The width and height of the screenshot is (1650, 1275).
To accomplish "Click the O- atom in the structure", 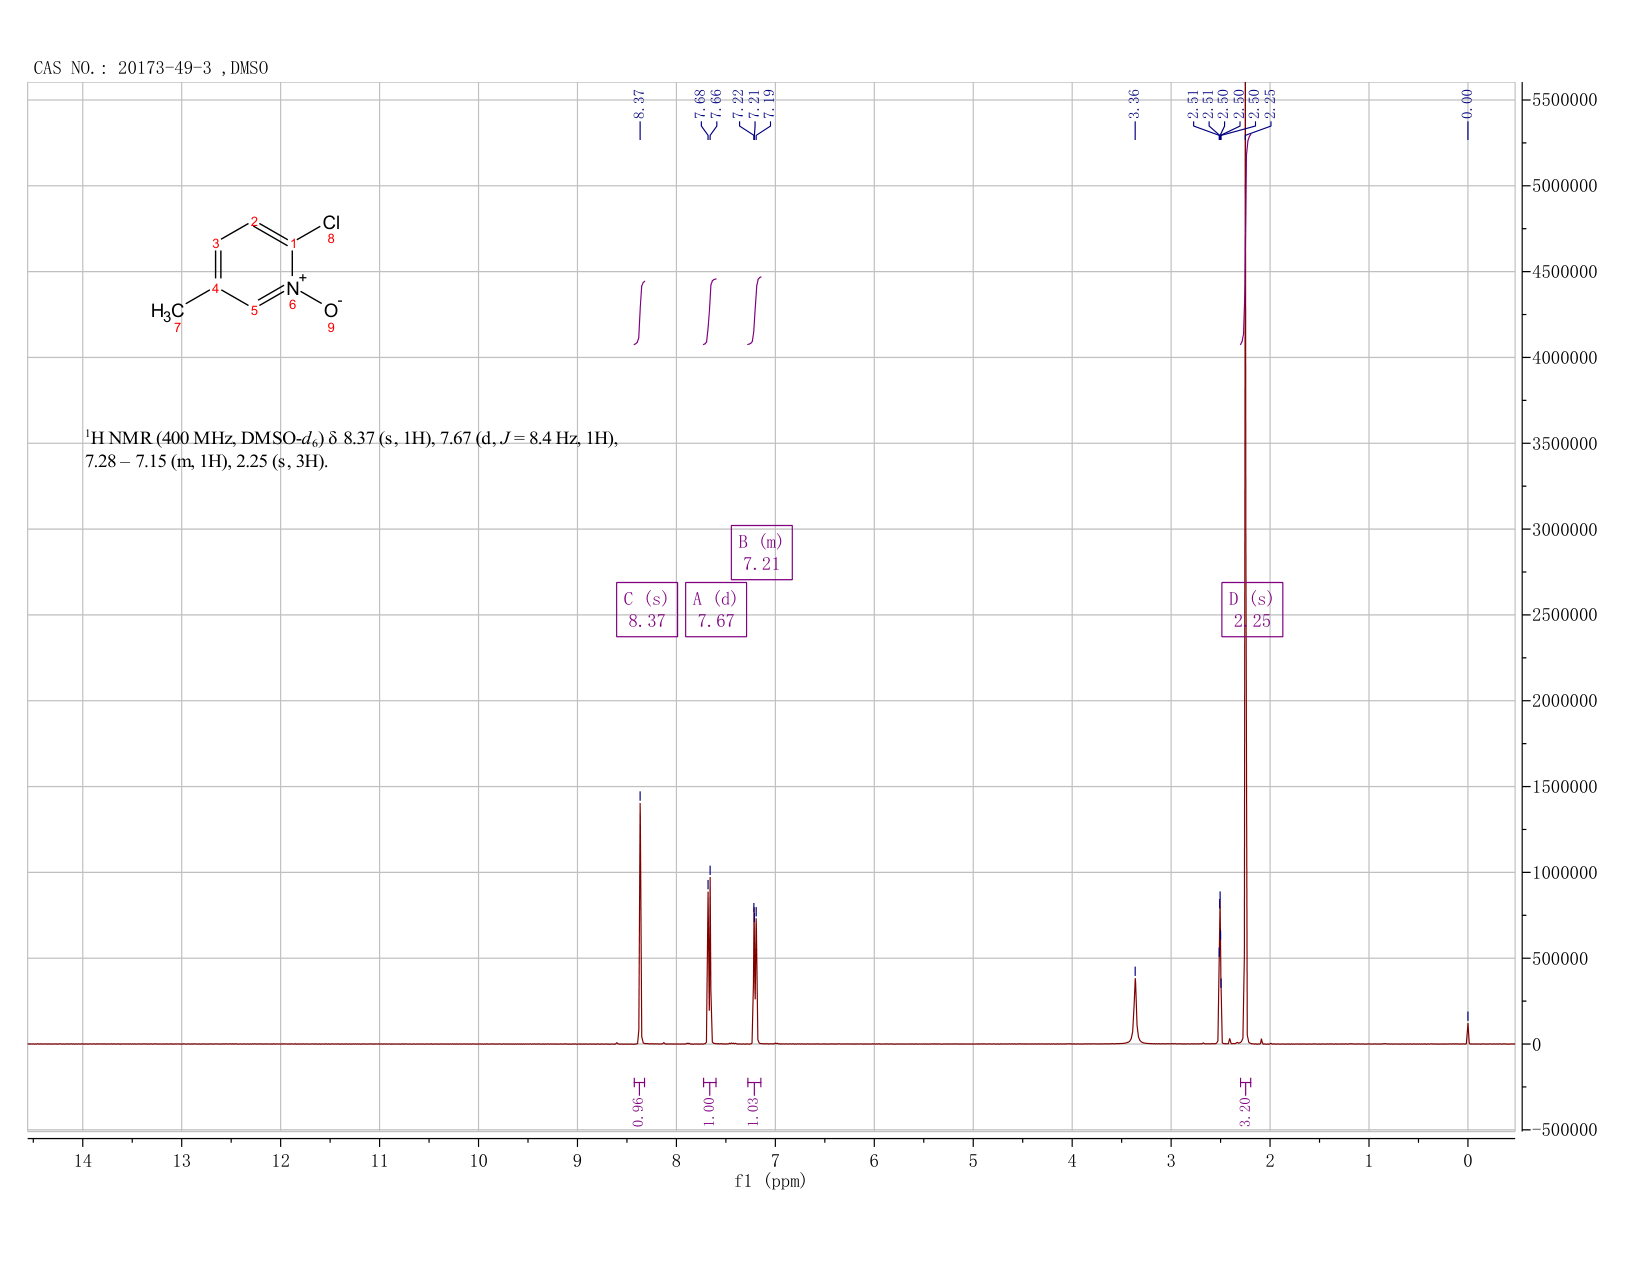I will point(332,309).
